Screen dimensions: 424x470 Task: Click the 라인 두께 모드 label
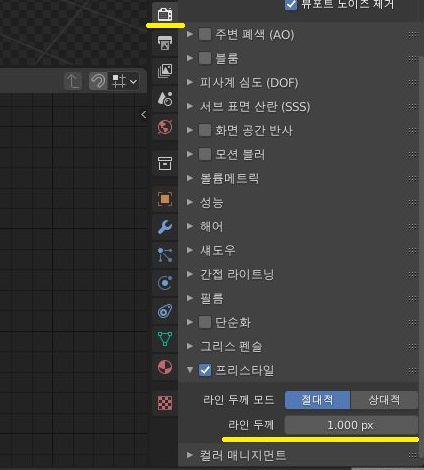[x=239, y=400]
